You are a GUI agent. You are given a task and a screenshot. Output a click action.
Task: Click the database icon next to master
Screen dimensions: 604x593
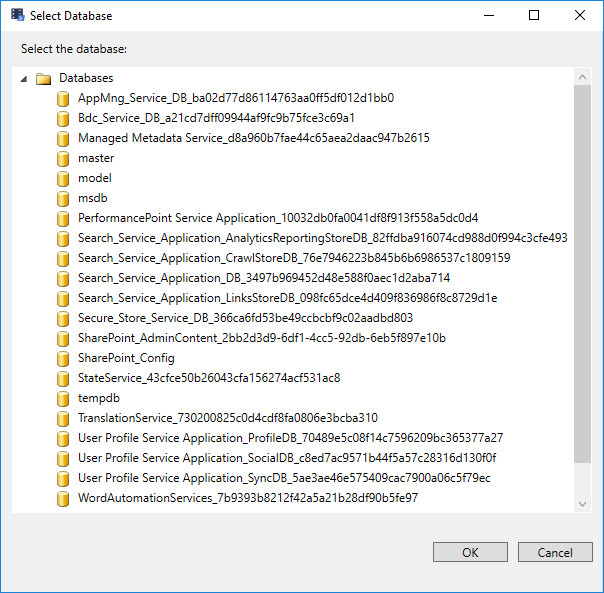(x=63, y=158)
